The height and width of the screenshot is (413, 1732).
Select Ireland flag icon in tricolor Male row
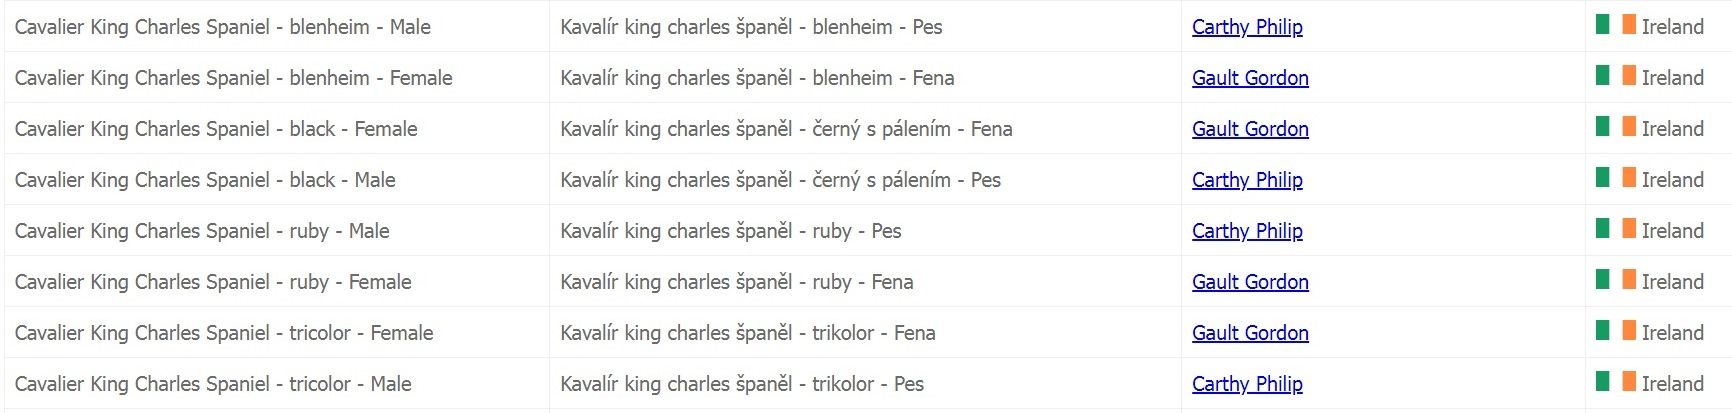click(x=1615, y=382)
